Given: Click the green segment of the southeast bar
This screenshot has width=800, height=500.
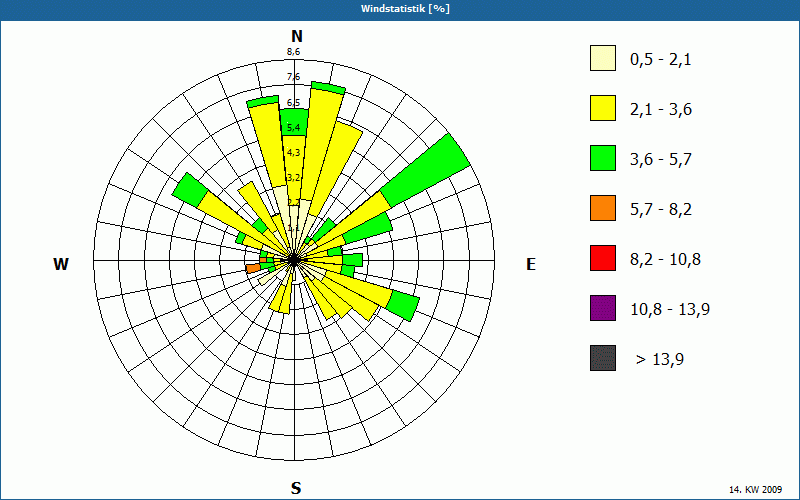Looking at the screenshot, I should (403, 305).
